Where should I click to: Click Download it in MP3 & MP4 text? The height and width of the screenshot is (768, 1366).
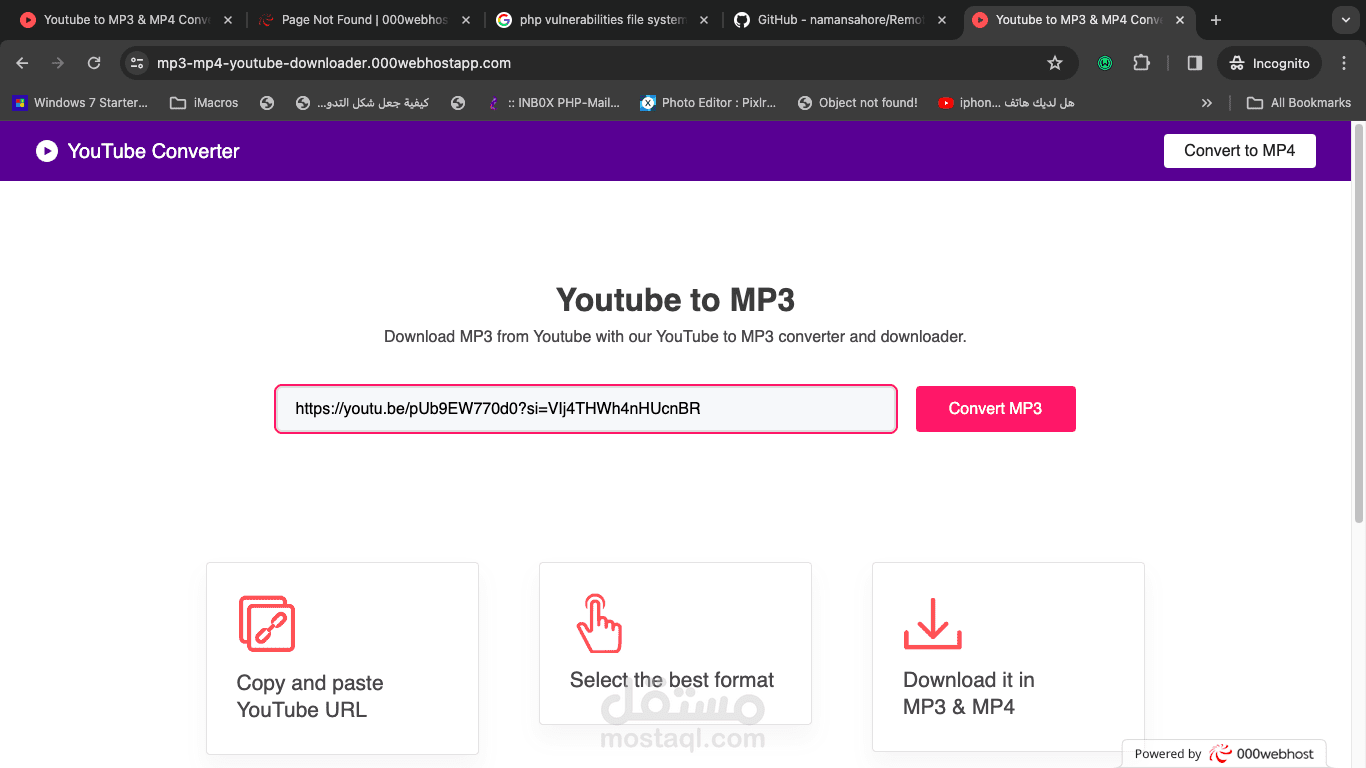point(969,693)
